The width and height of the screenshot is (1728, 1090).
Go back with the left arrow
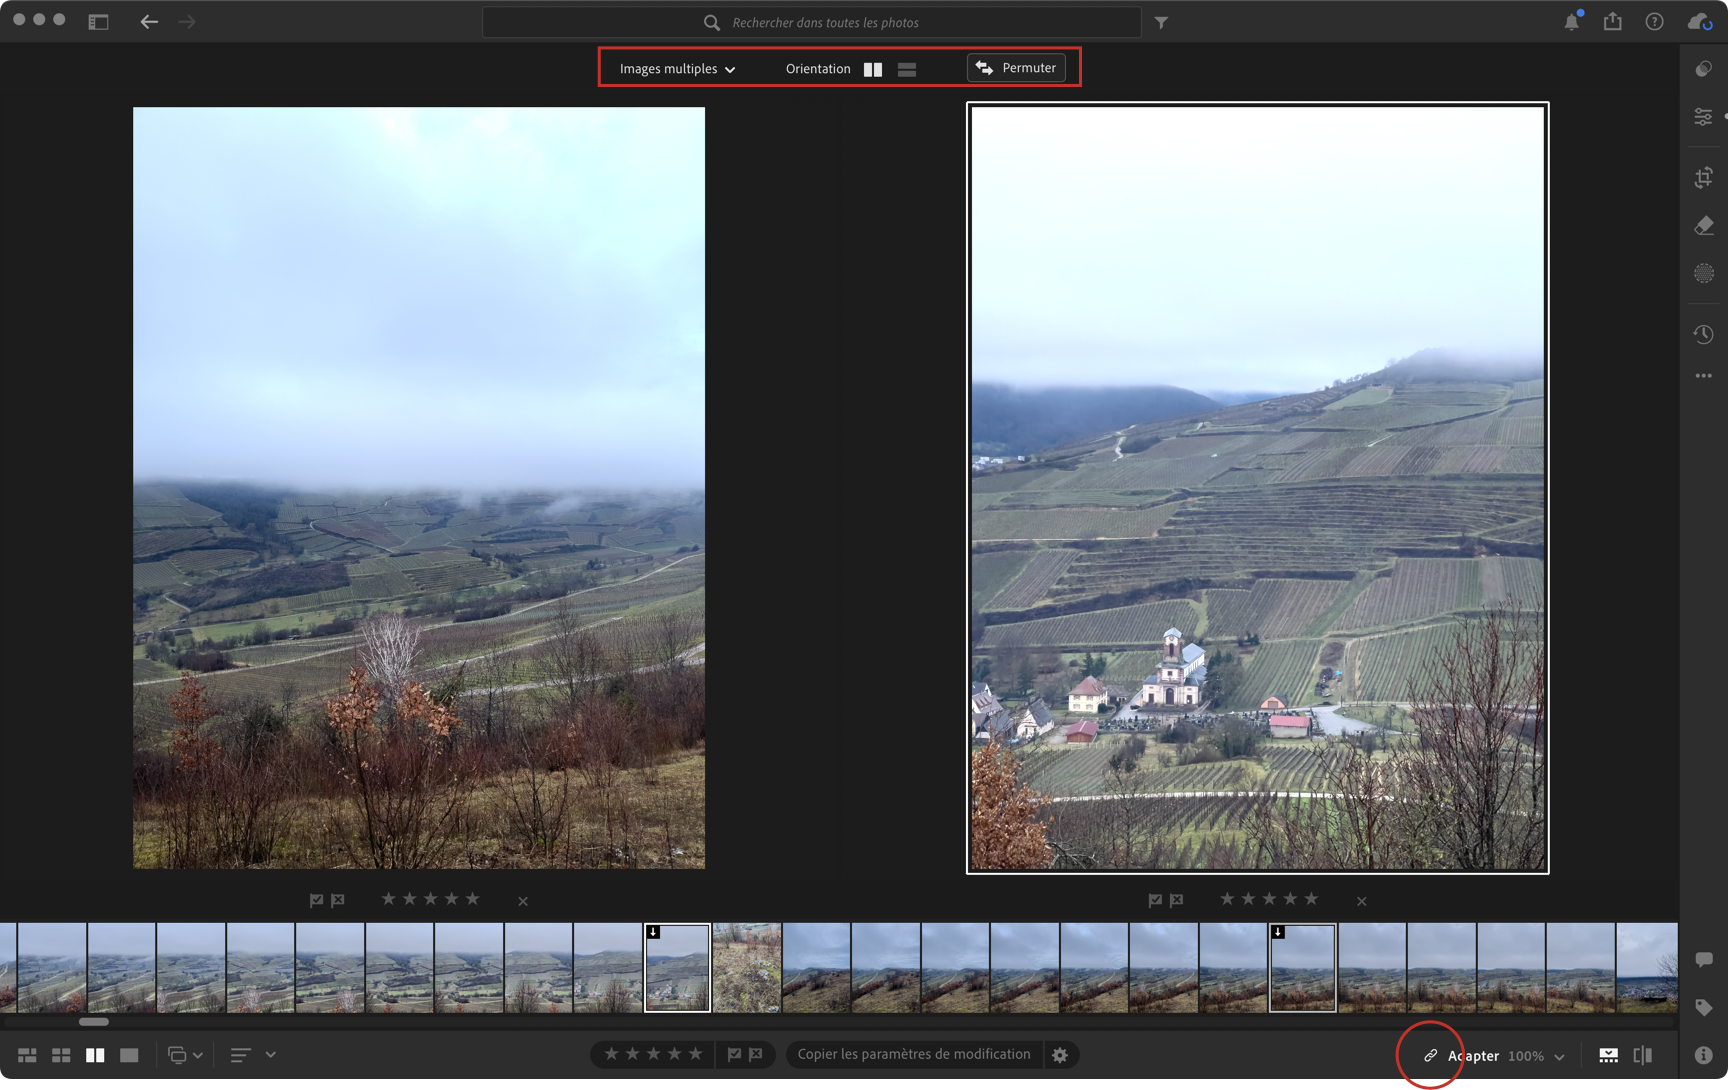tap(149, 21)
